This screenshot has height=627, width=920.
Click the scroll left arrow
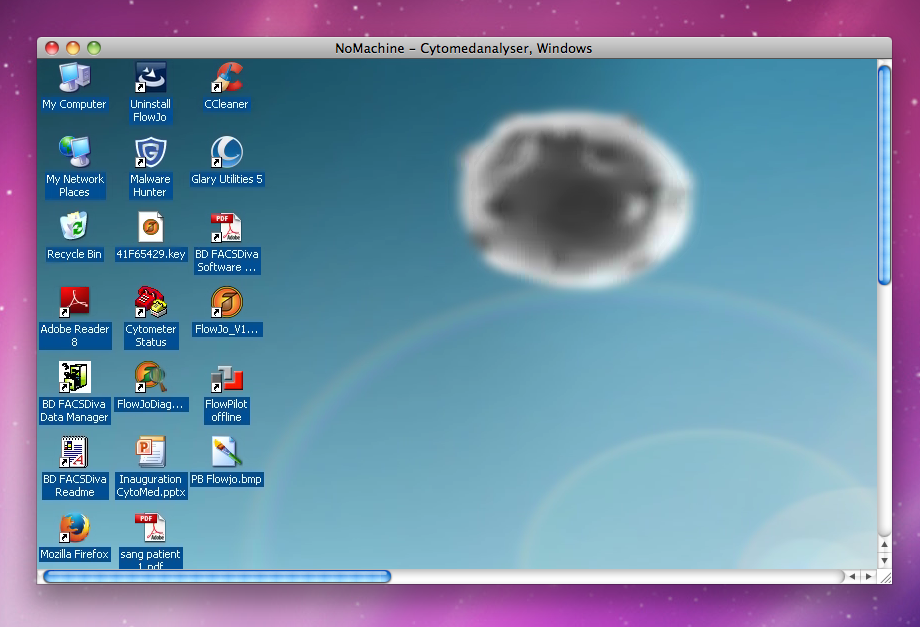852,577
